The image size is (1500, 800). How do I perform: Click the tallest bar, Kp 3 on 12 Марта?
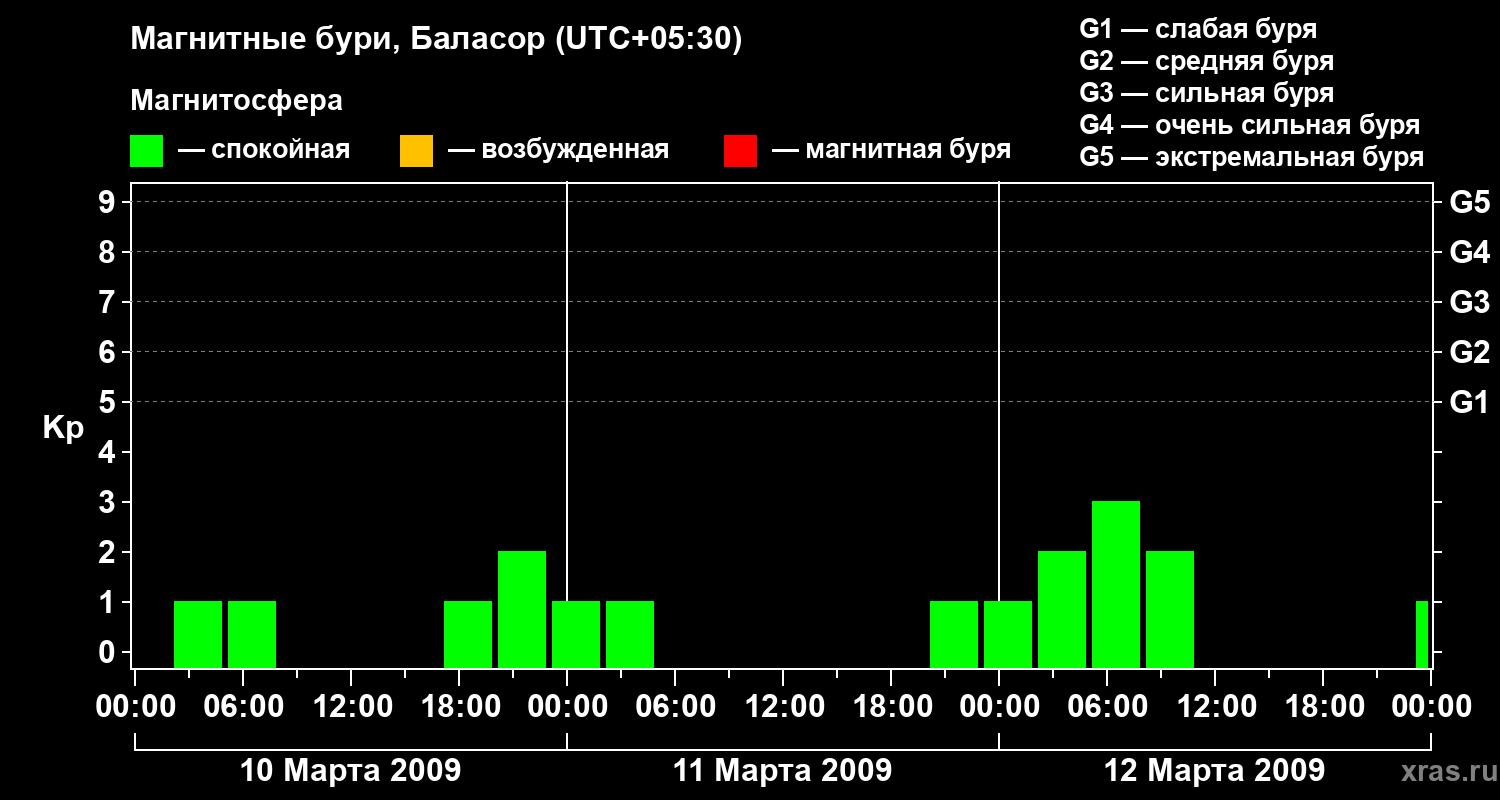pyautogui.click(x=1116, y=584)
